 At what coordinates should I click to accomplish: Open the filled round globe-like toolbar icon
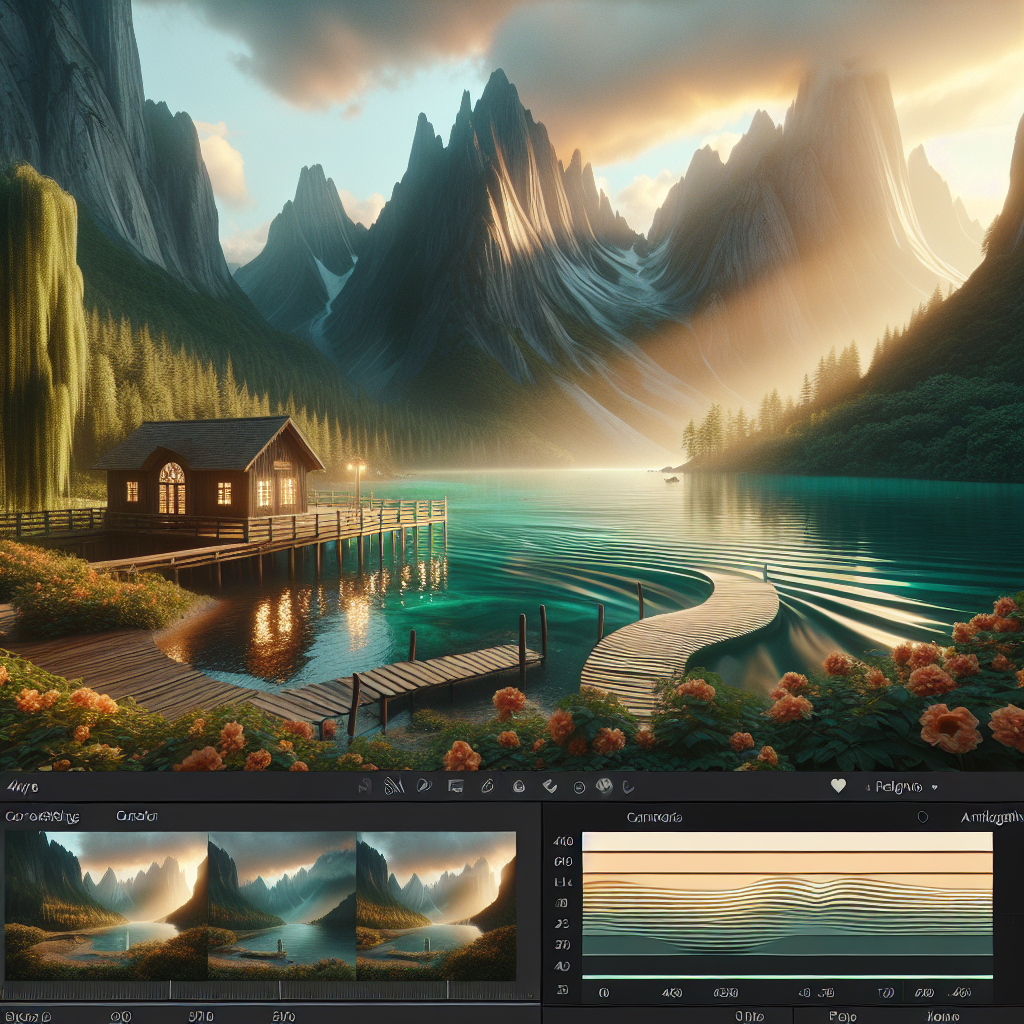(x=604, y=786)
